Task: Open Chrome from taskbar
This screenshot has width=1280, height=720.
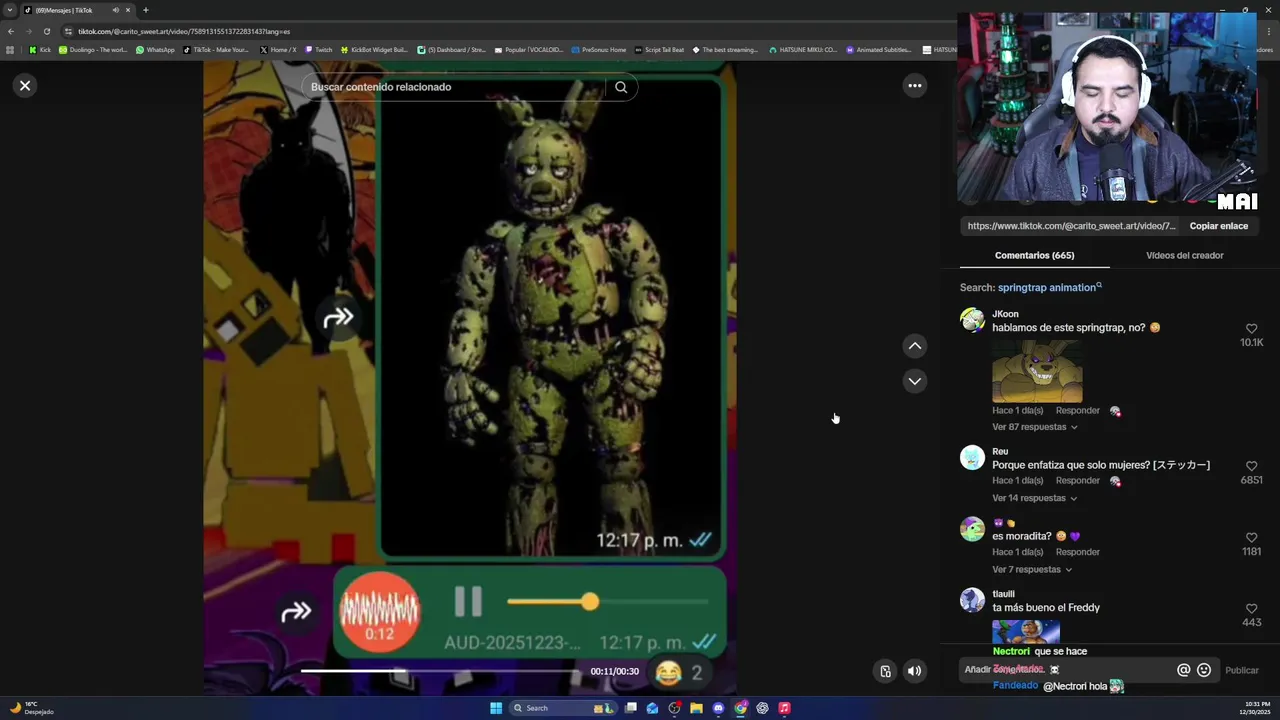Action: (740, 708)
